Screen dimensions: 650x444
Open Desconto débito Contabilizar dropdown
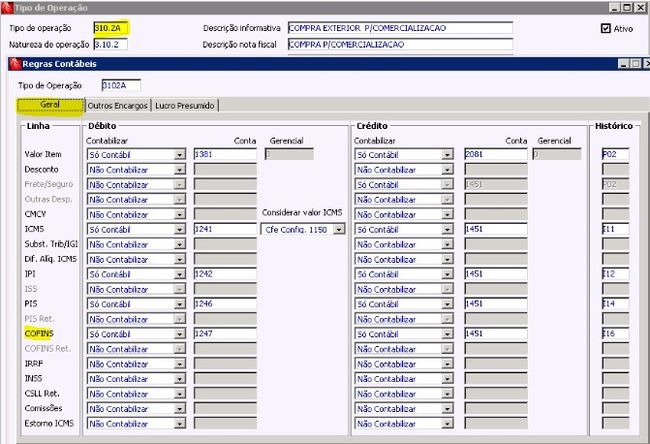[x=179, y=170]
